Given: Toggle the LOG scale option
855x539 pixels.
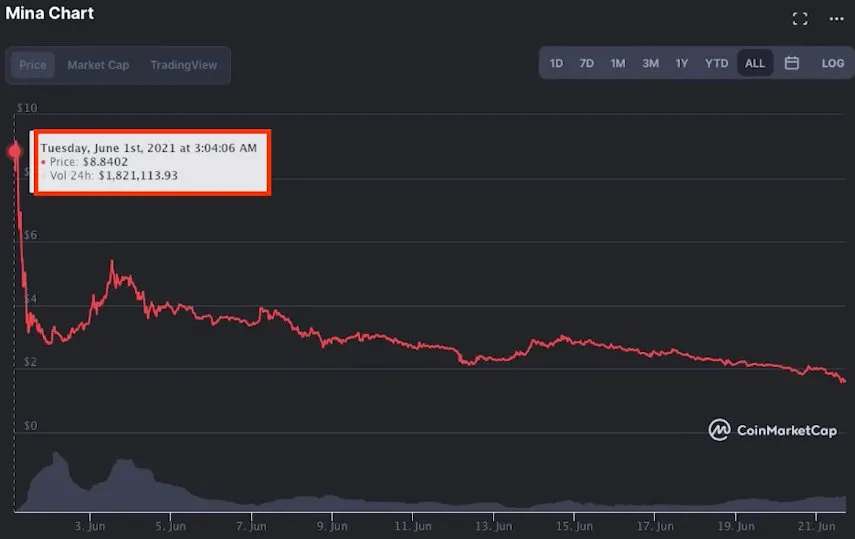Looking at the screenshot, I should coord(832,63).
